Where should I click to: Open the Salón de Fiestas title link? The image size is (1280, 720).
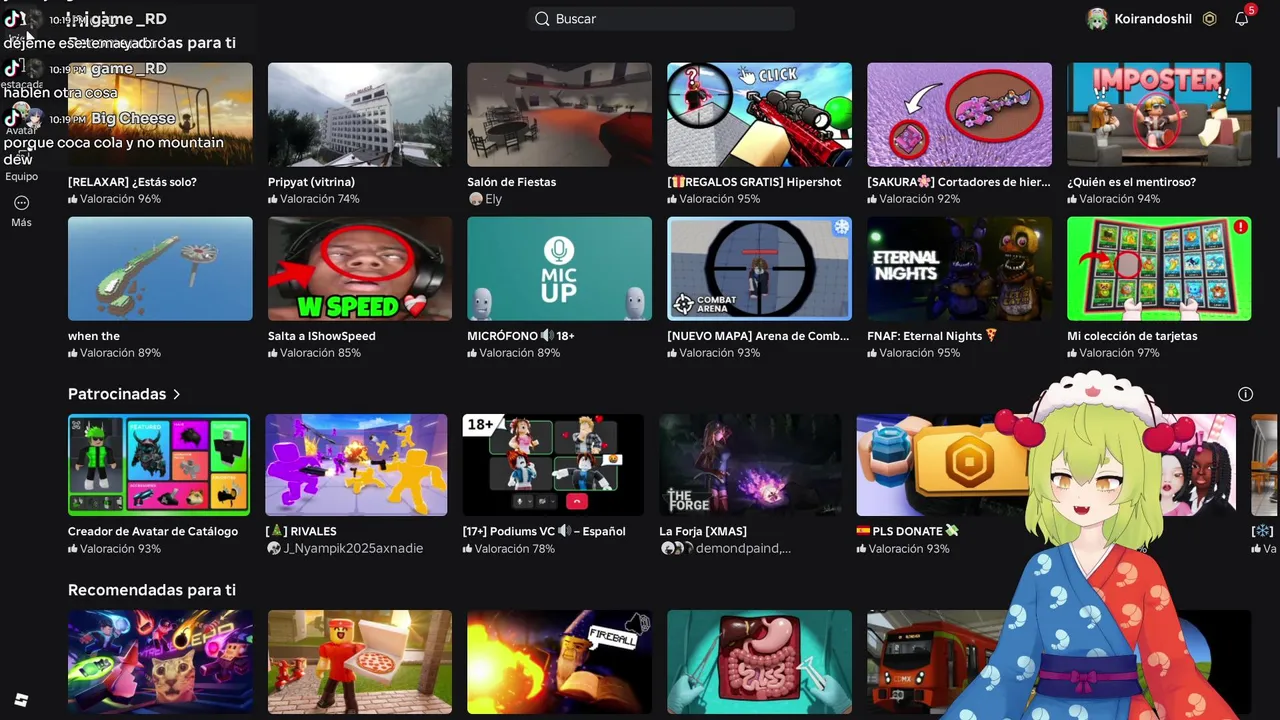511,182
